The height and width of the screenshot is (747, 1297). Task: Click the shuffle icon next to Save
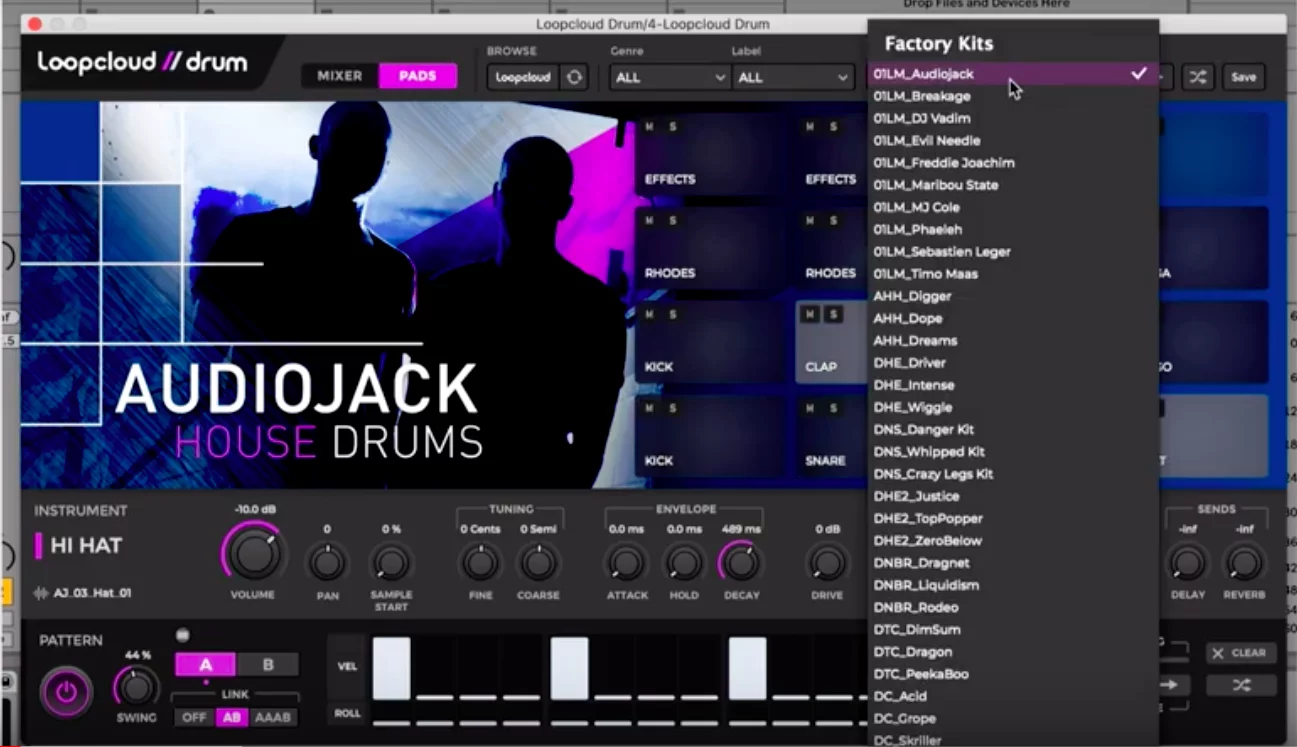click(x=1198, y=77)
